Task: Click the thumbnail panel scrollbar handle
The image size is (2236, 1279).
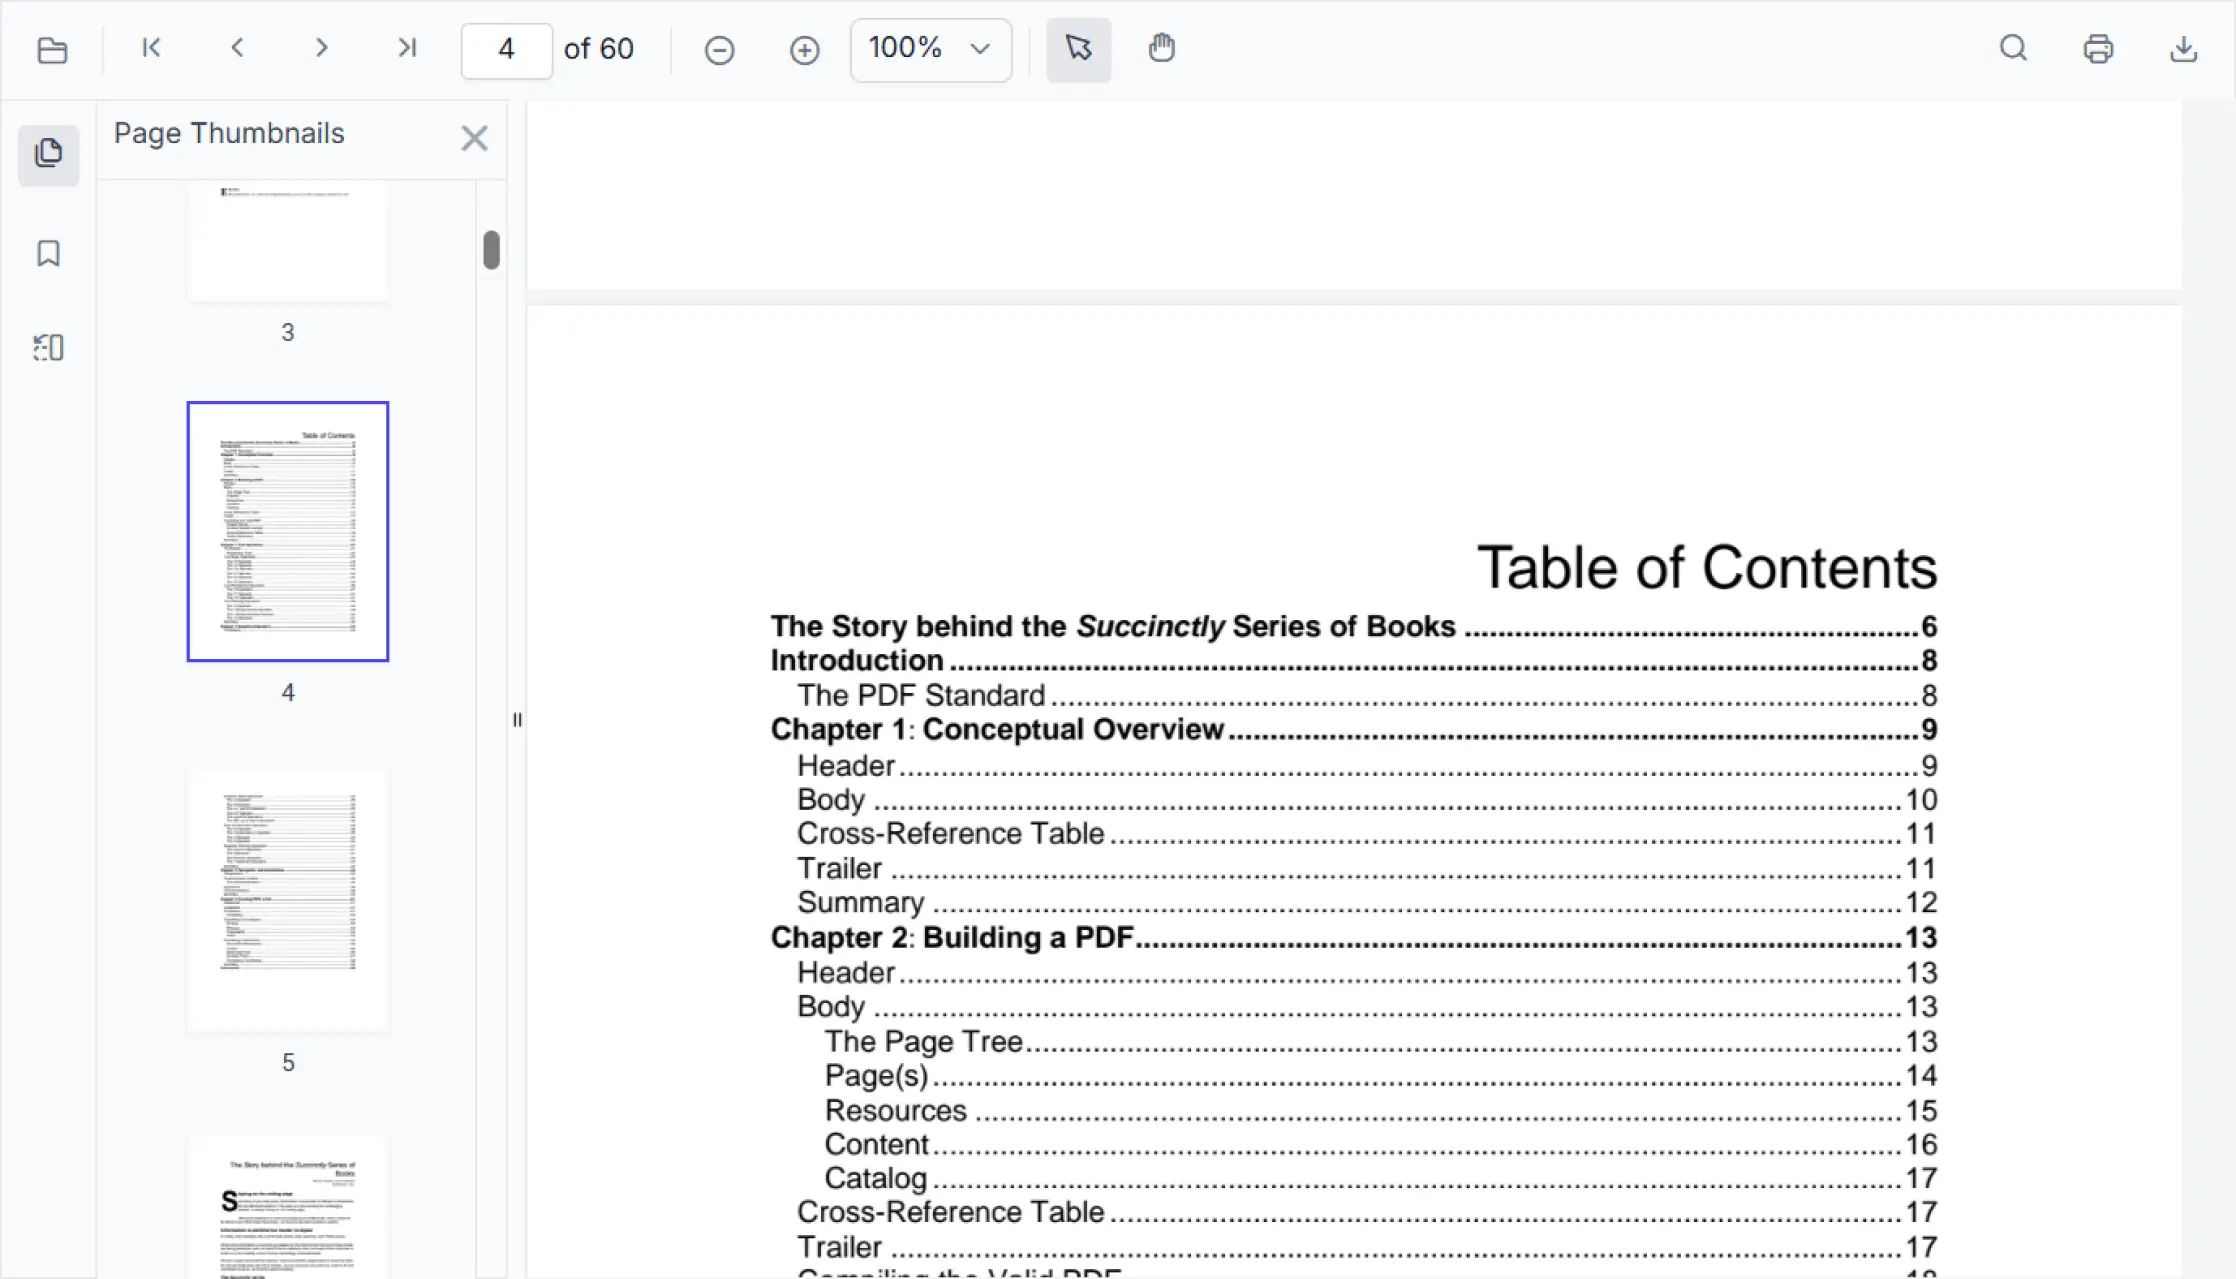Action: [x=491, y=250]
